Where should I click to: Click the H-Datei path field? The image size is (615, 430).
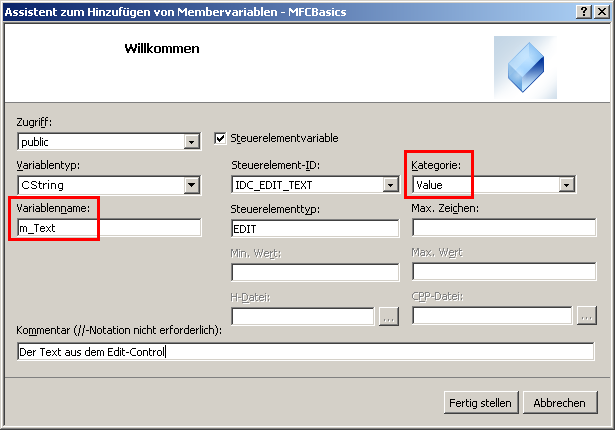pyautogui.click(x=303, y=317)
